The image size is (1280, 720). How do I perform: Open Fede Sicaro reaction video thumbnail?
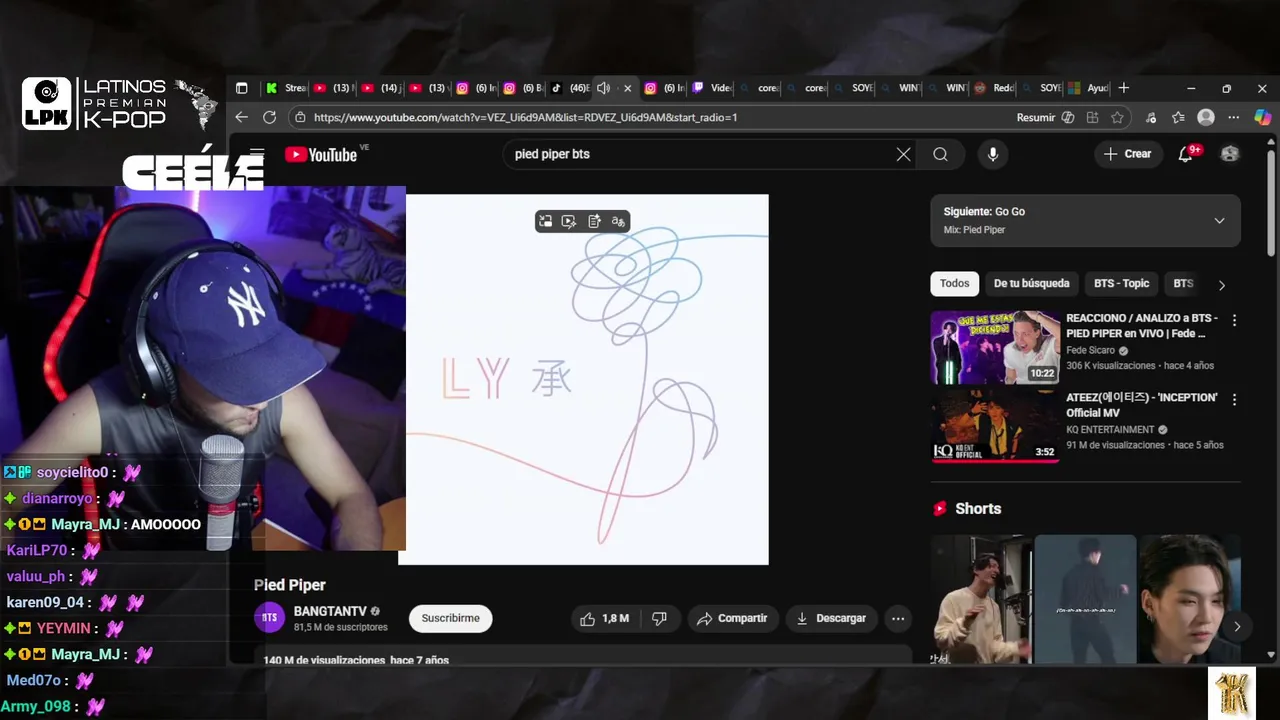pos(995,347)
